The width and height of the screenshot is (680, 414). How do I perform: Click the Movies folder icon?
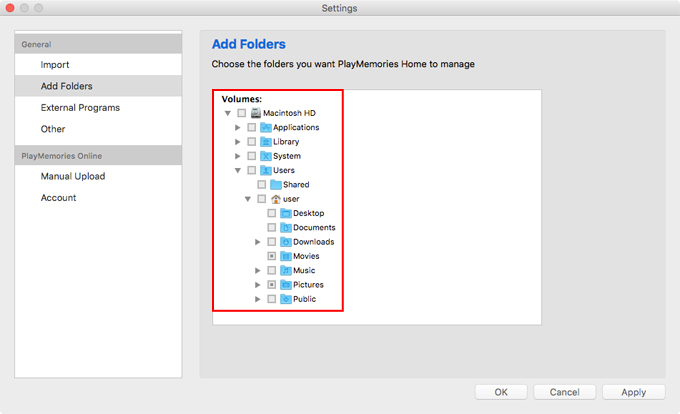pyautogui.click(x=286, y=256)
